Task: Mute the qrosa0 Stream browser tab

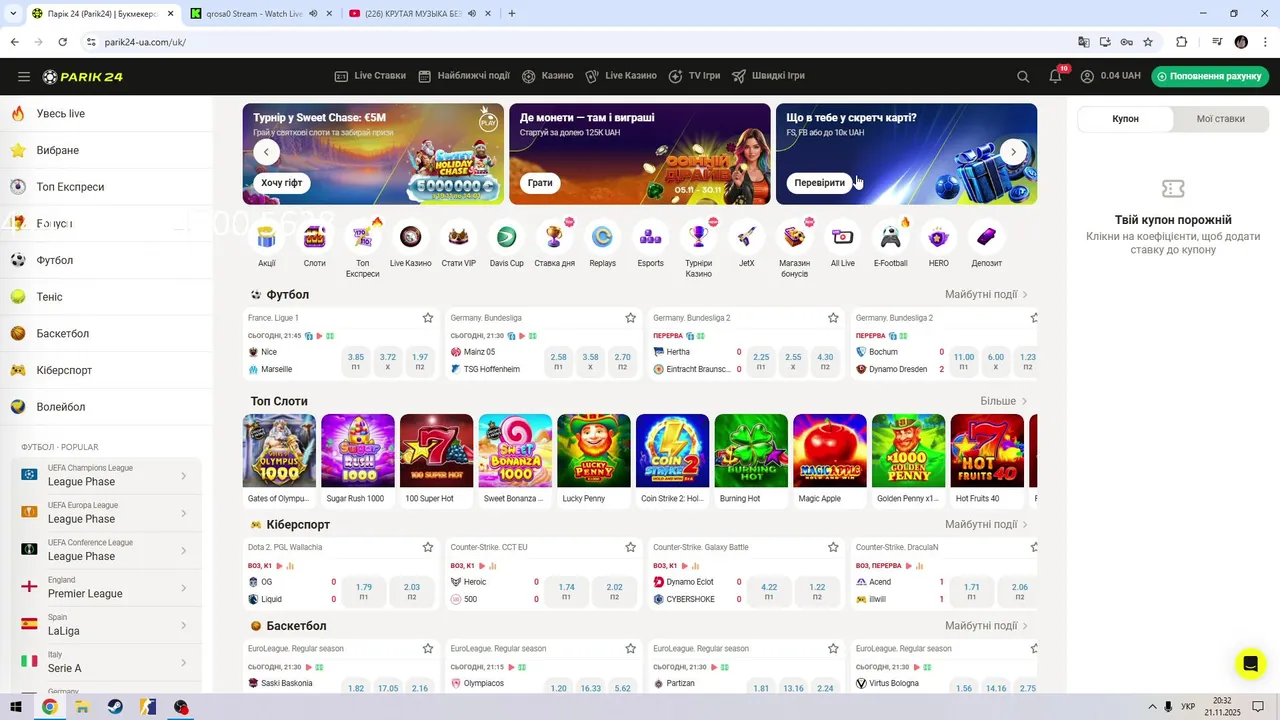Action: point(313,14)
